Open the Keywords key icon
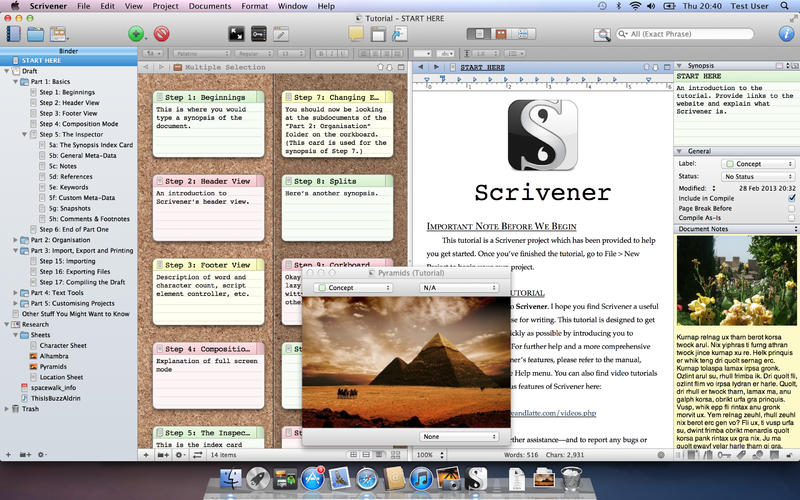The width and height of the screenshot is (800, 500). (260, 34)
